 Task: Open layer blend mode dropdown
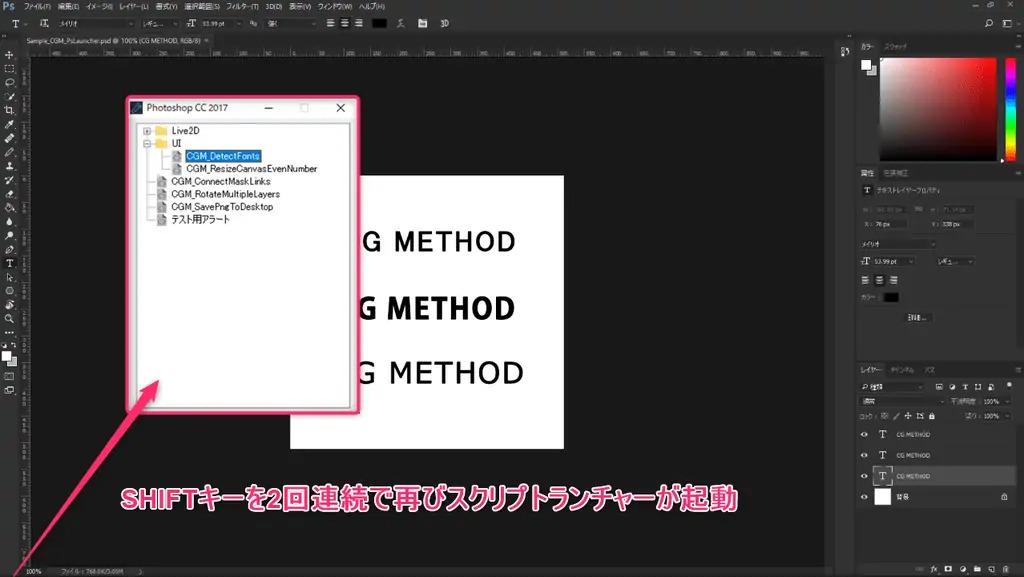[903, 401]
